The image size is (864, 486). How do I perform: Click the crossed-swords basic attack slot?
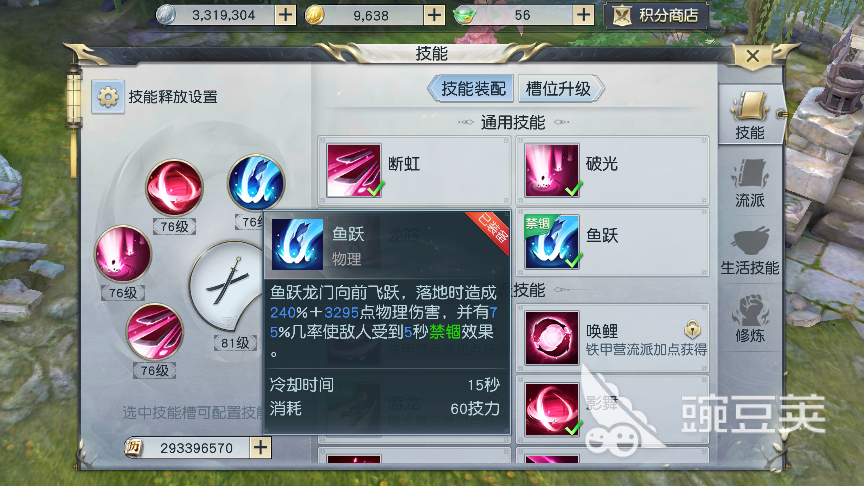[x=227, y=285]
